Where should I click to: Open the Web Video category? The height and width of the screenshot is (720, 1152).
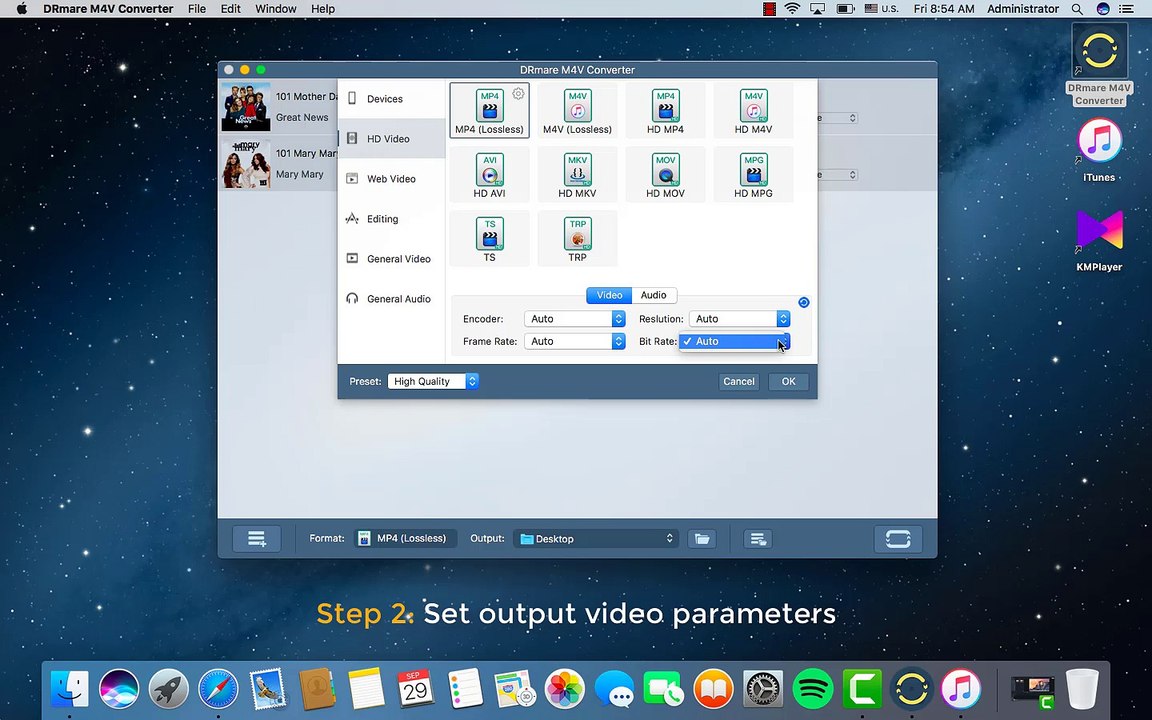pyautogui.click(x=391, y=179)
